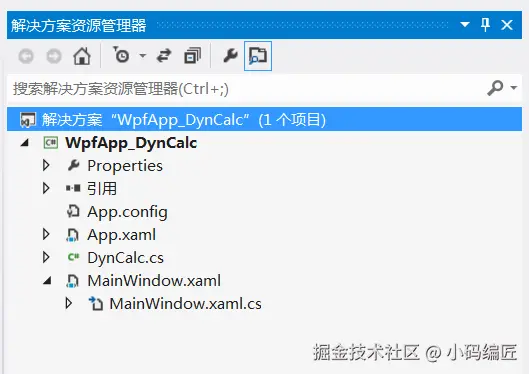The image size is (529, 374).
Task: Click the Forward navigation arrow in toolbar
Action: click(54, 56)
